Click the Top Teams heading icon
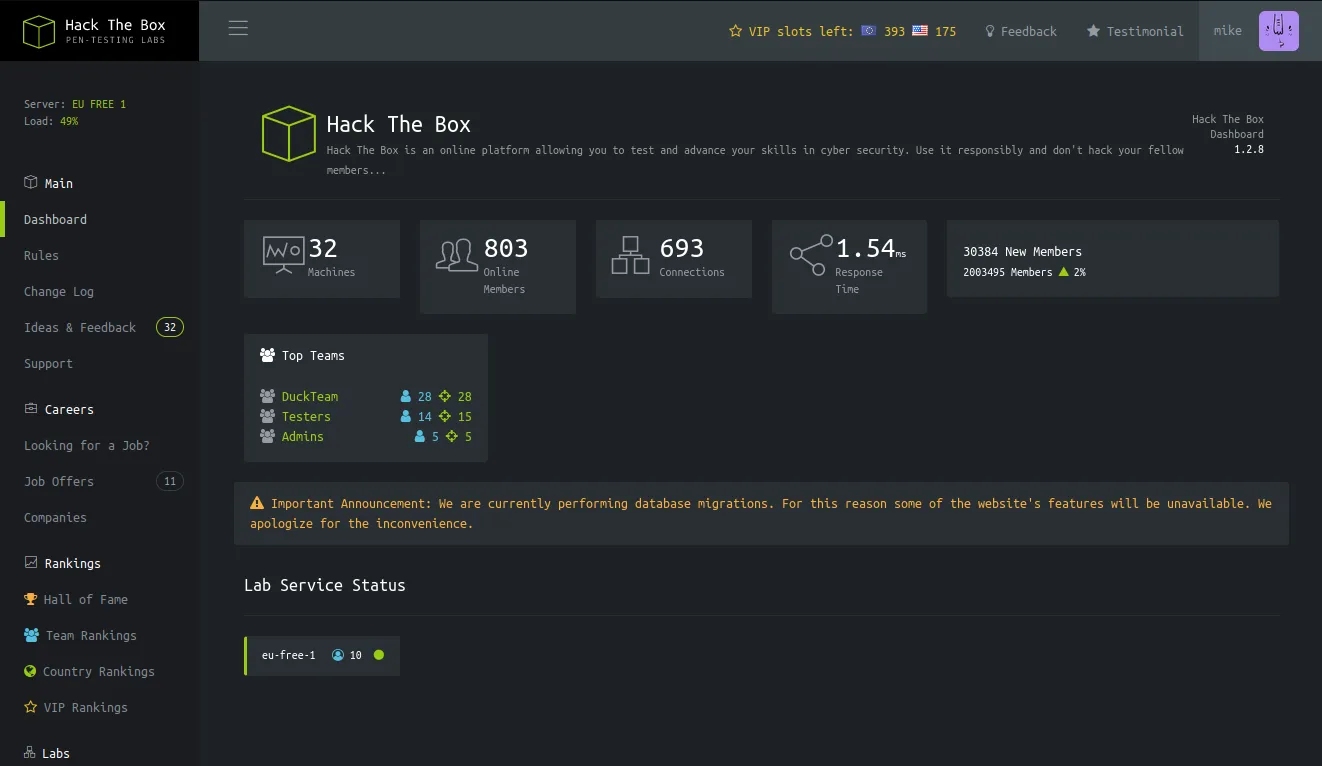Screen dimensions: 1322x766 (x=267, y=355)
